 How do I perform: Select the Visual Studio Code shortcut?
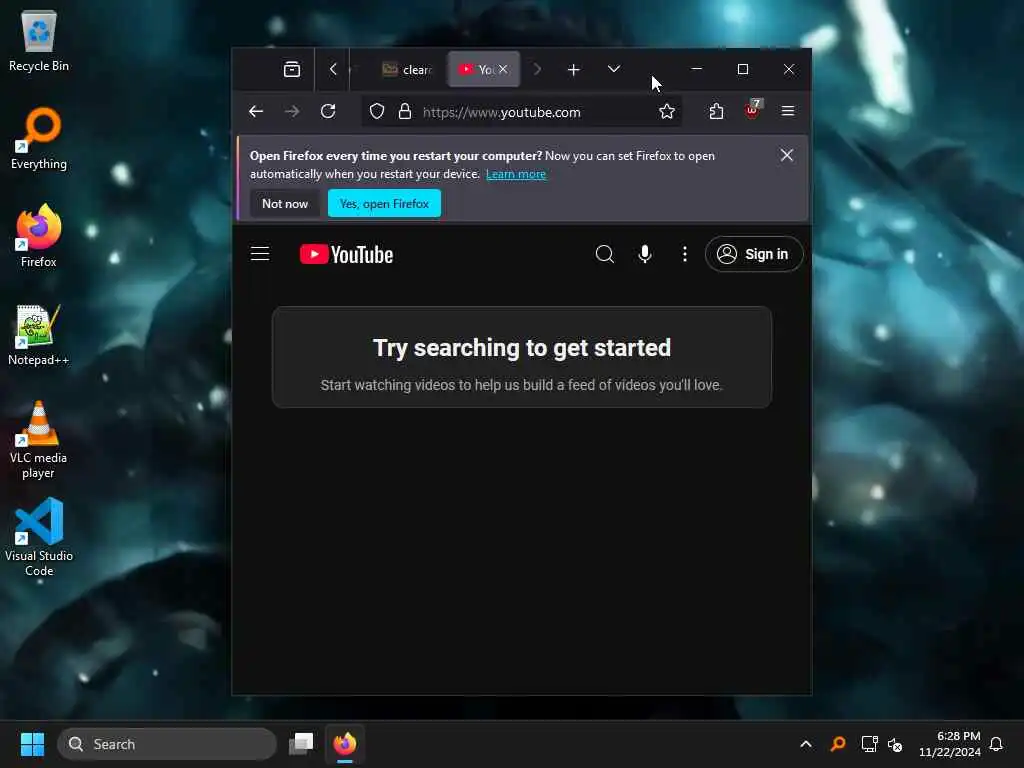tap(39, 537)
